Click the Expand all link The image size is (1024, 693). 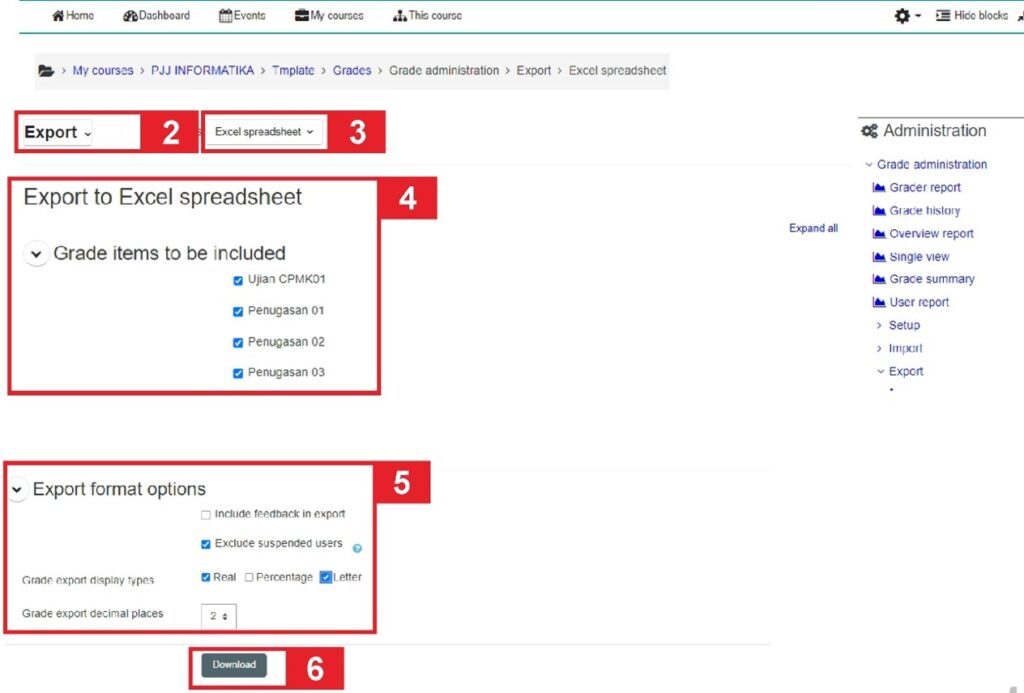coord(813,228)
